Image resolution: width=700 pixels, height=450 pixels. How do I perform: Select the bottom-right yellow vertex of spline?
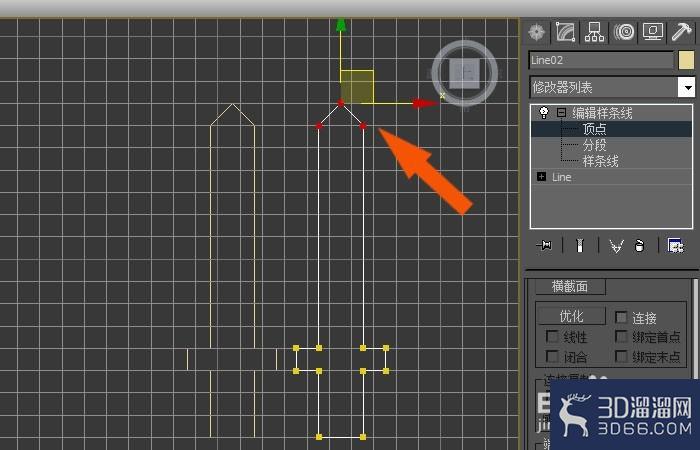[363, 437]
